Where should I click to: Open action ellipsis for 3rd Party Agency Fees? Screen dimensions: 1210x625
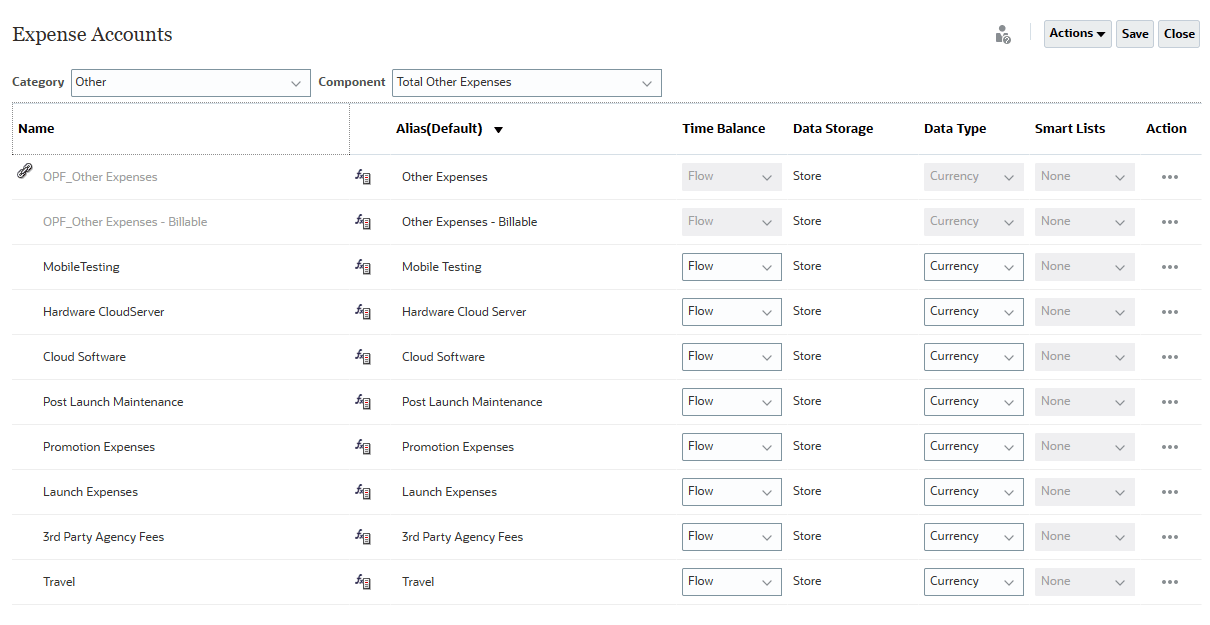point(1170,537)
